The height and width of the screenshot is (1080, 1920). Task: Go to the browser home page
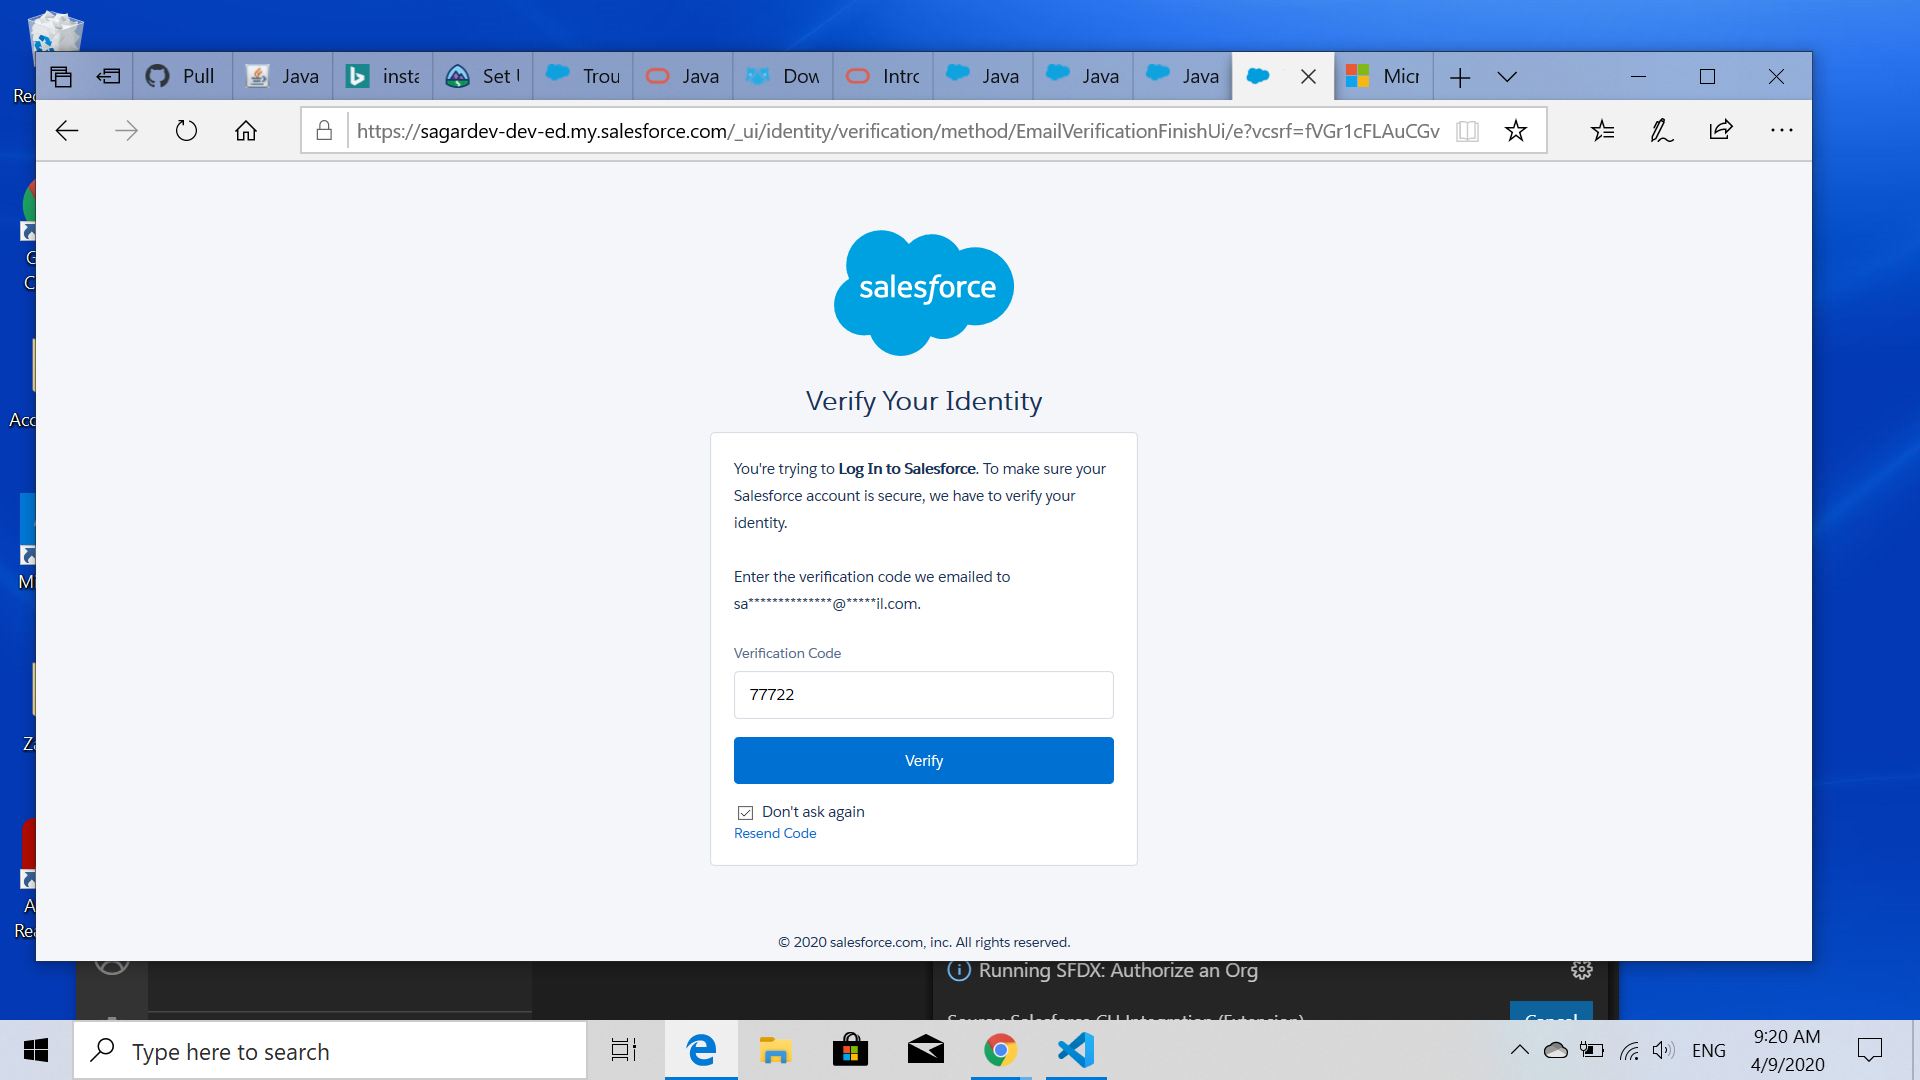click(x=246, y=131)
